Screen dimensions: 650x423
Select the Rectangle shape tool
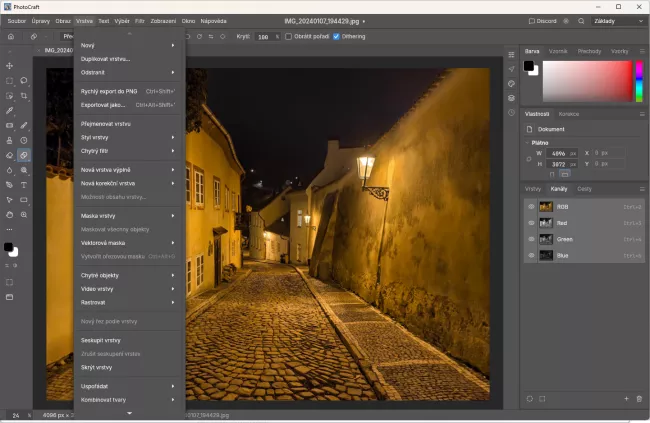point(24,200)
